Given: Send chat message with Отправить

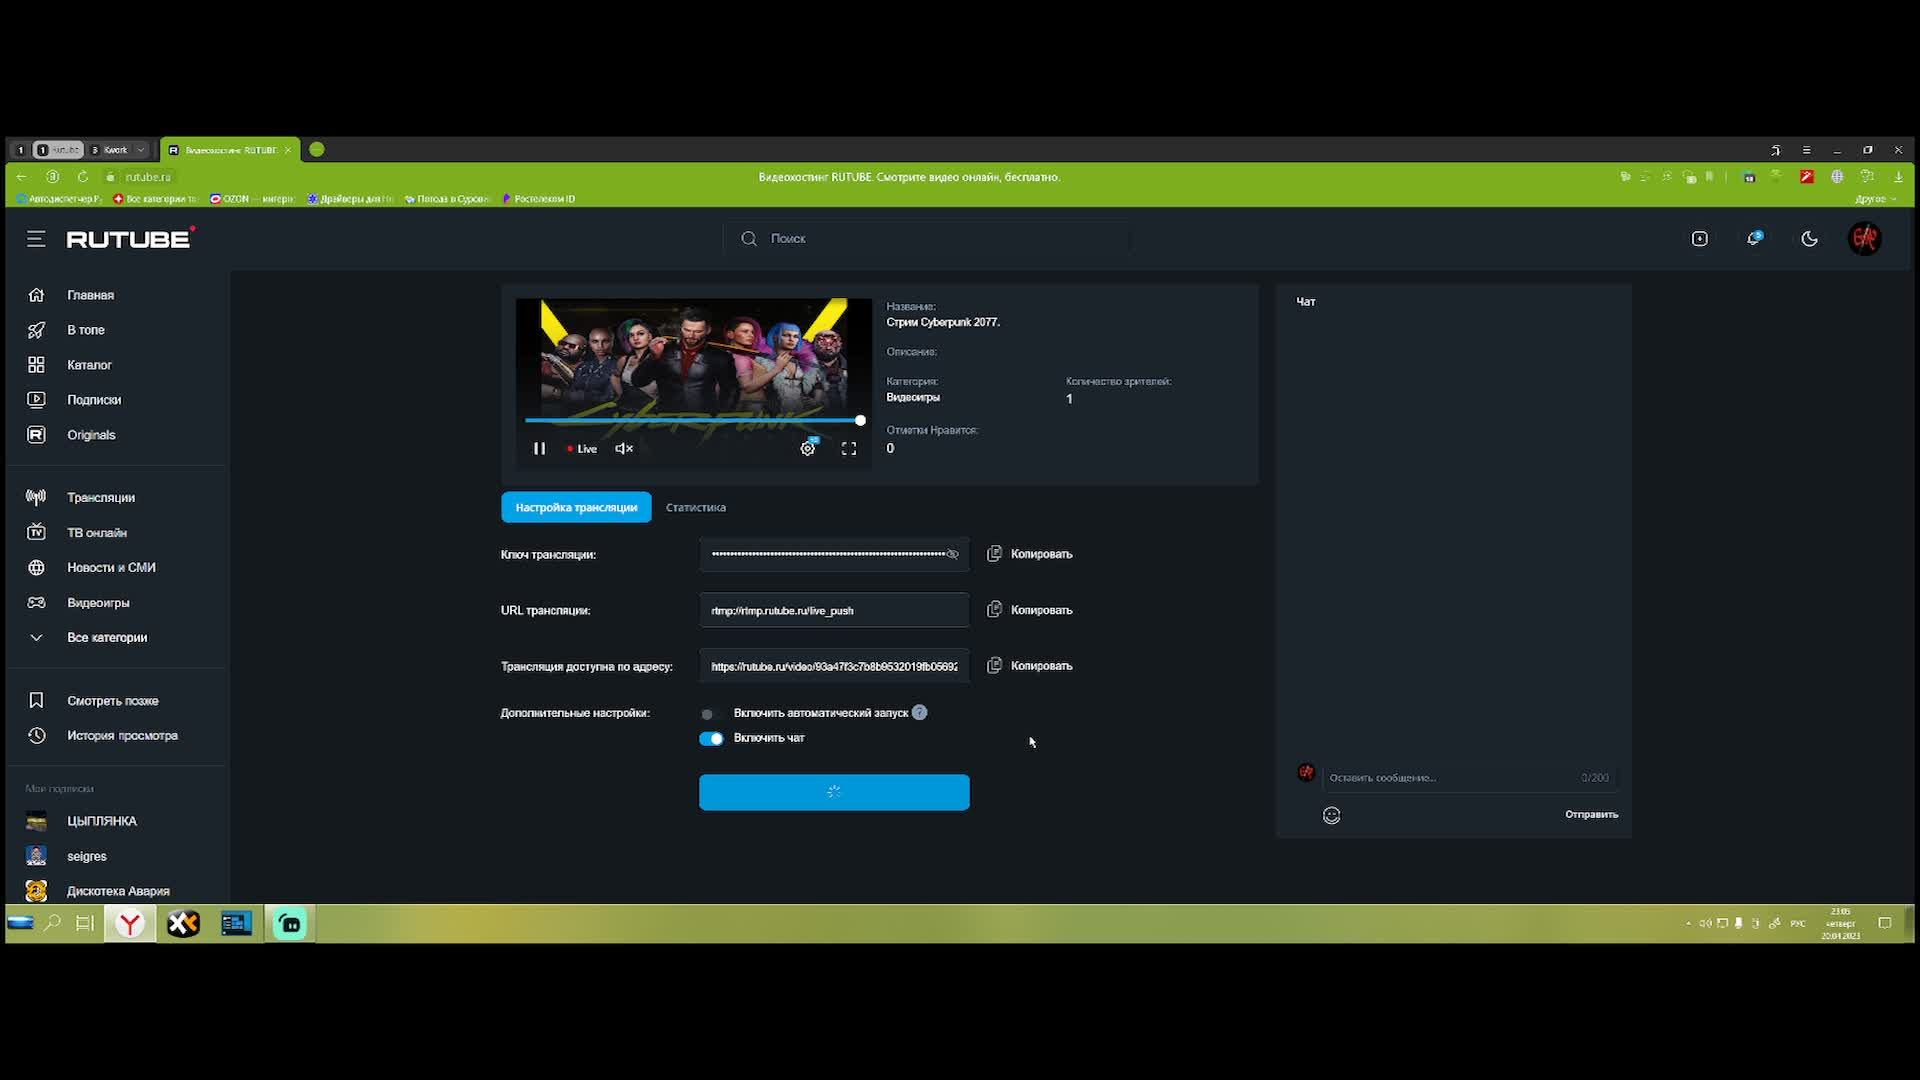Looking at the screenshot, I should coord(1592,815).
